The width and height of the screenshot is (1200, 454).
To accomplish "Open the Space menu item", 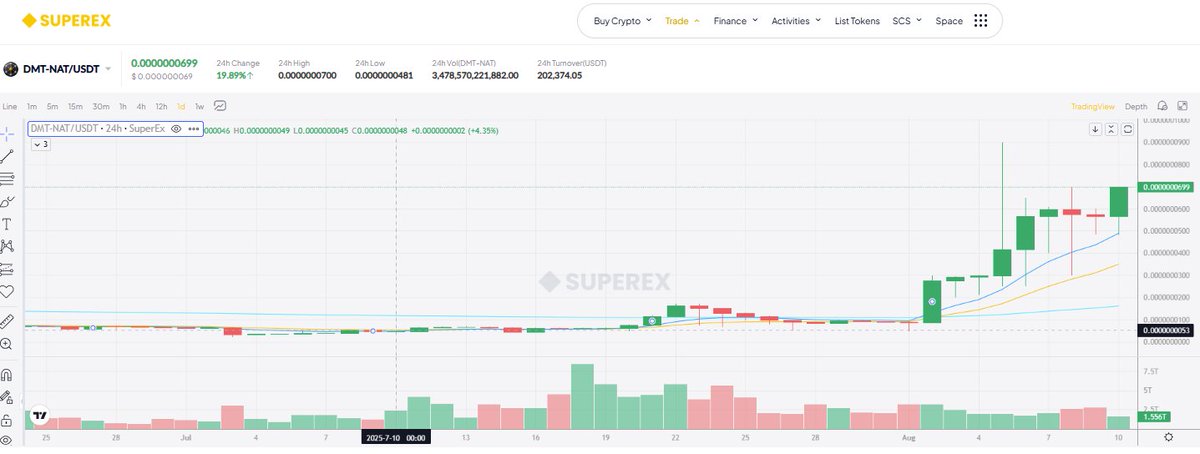I will pos(949,20).
